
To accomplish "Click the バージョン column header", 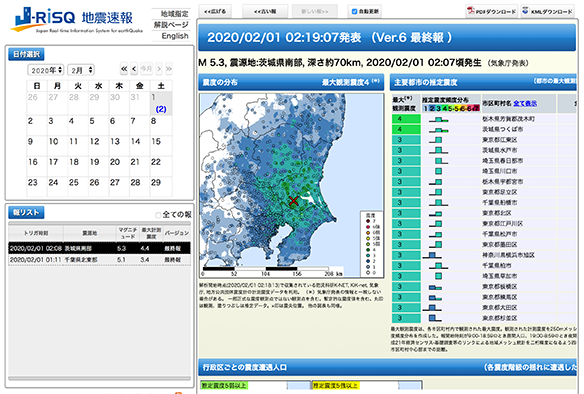I will tap(177, 233).
